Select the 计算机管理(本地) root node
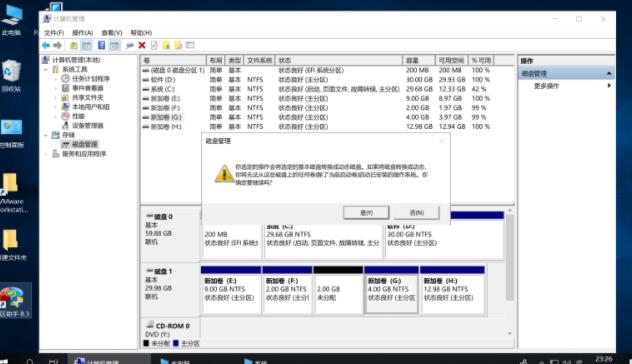This screenshot has height=364, width=632. [x=76, y=60]
